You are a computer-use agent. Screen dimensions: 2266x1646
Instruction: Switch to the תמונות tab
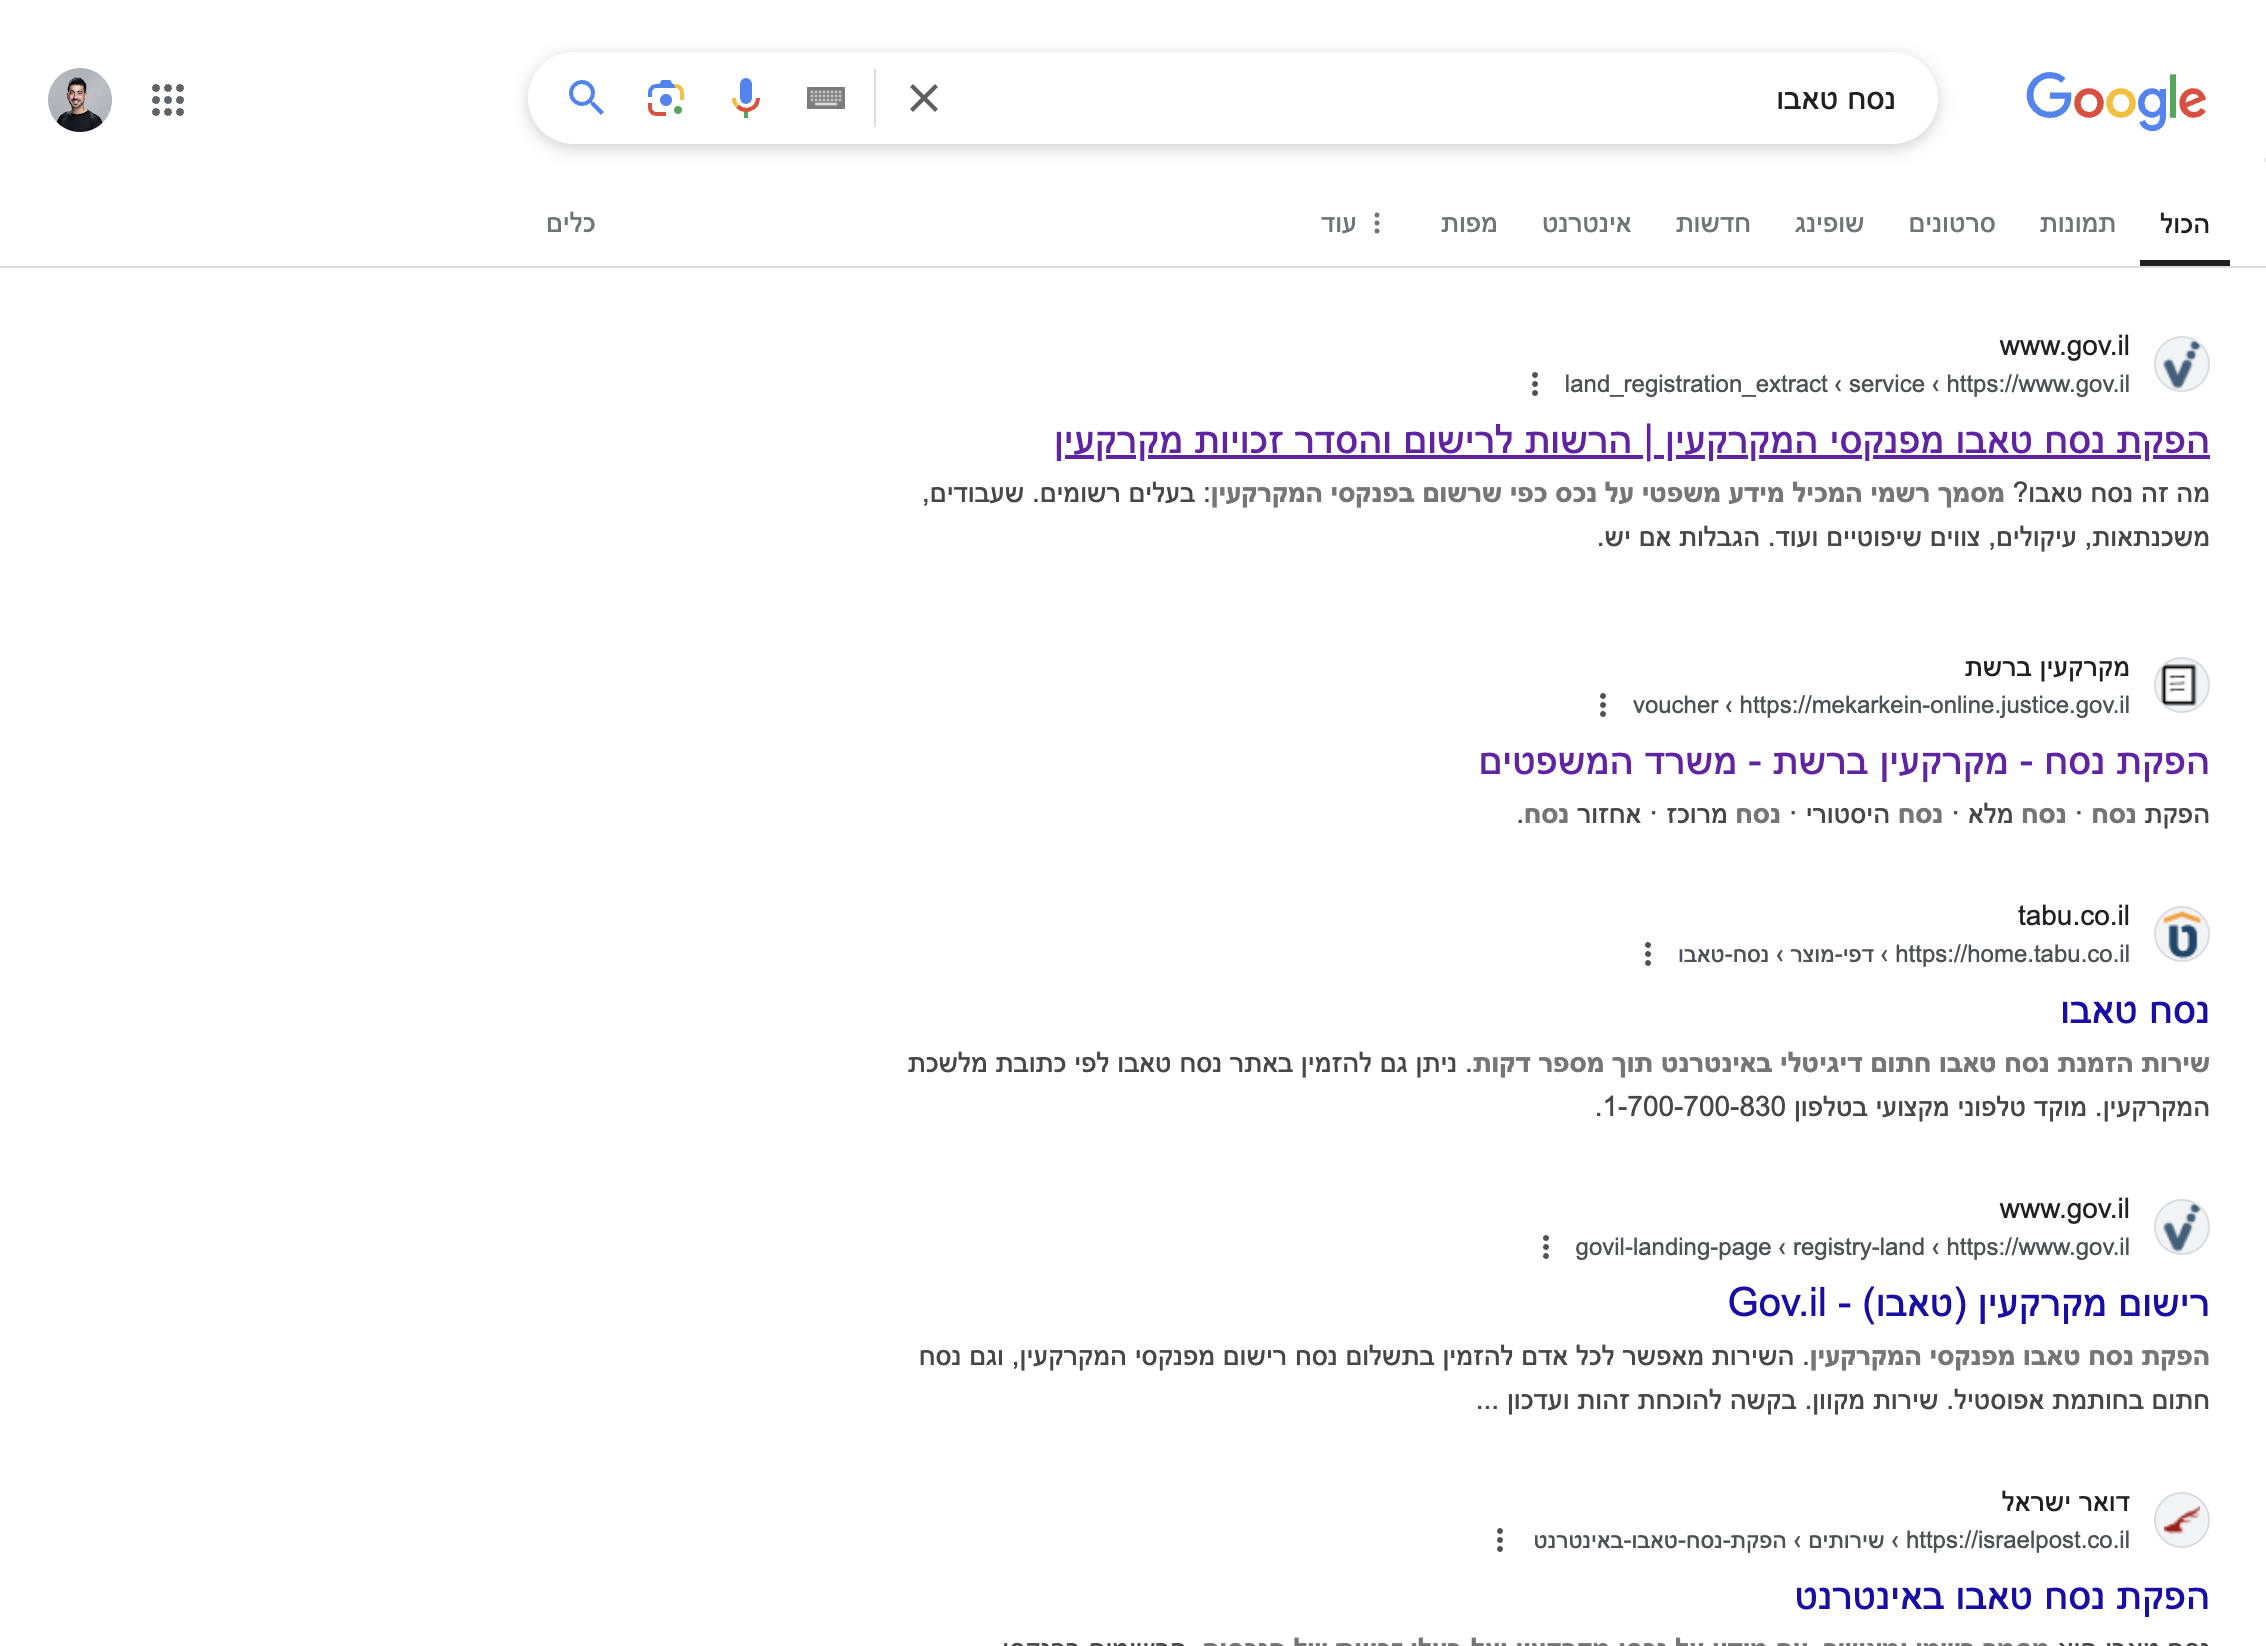click(x=2077, y=223)
